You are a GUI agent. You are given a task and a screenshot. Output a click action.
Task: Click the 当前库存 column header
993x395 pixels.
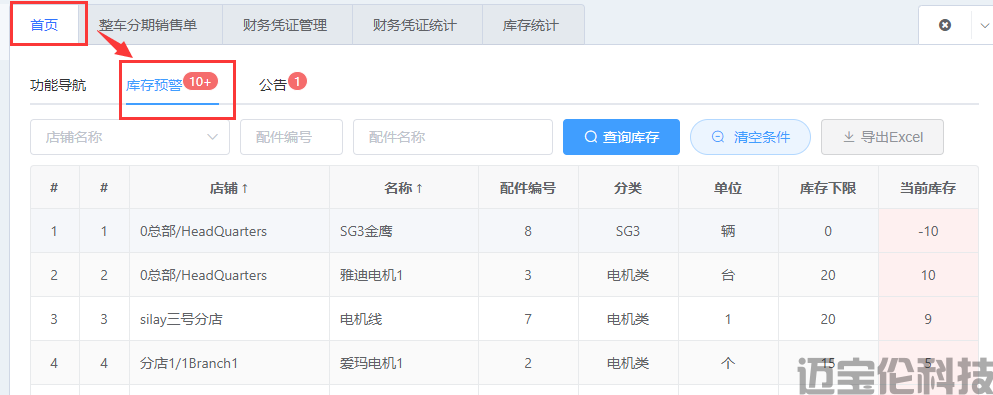[x=928, y=188]
